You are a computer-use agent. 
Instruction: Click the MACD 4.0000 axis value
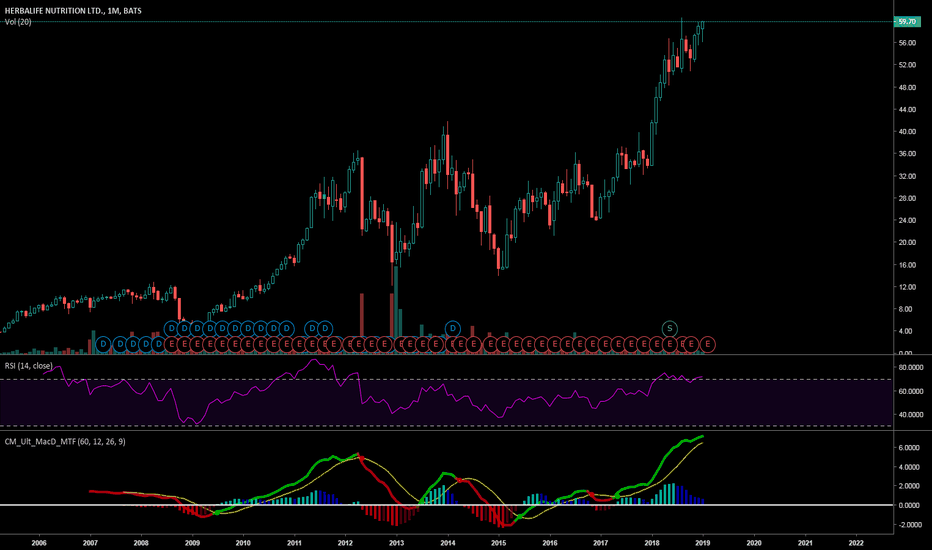coord(909,467)
